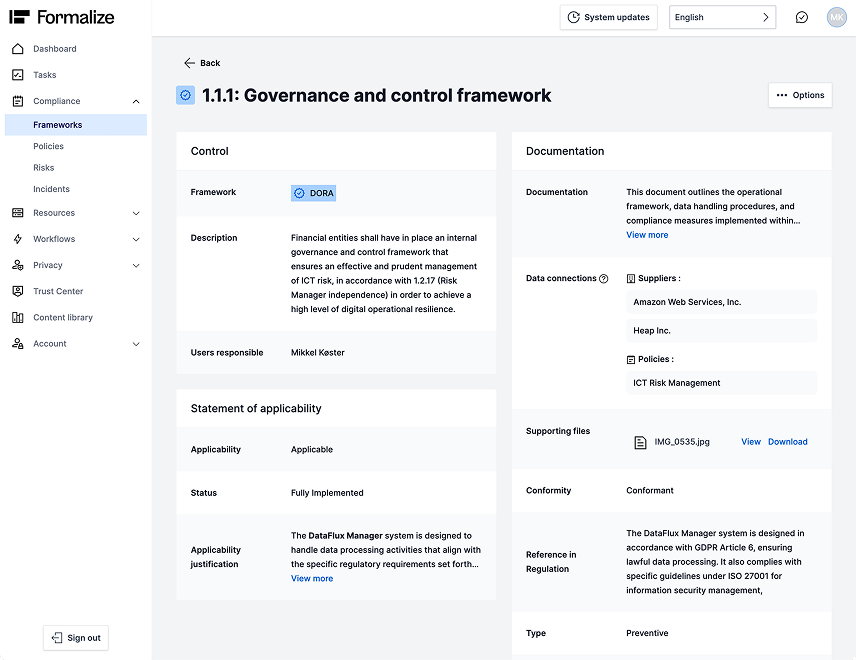The height and width of the screenshot is (660, 856).
Task: Click the Data connections help question mark icon
Action: [x=603, y=278]
